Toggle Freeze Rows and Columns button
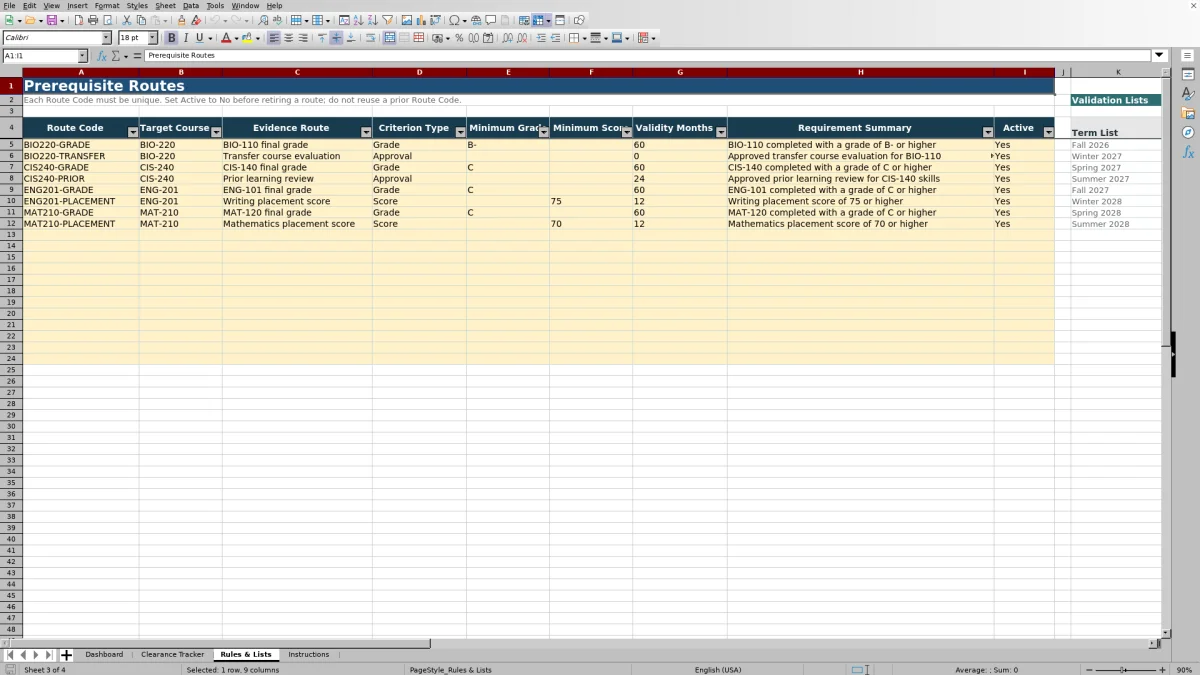 538,20
